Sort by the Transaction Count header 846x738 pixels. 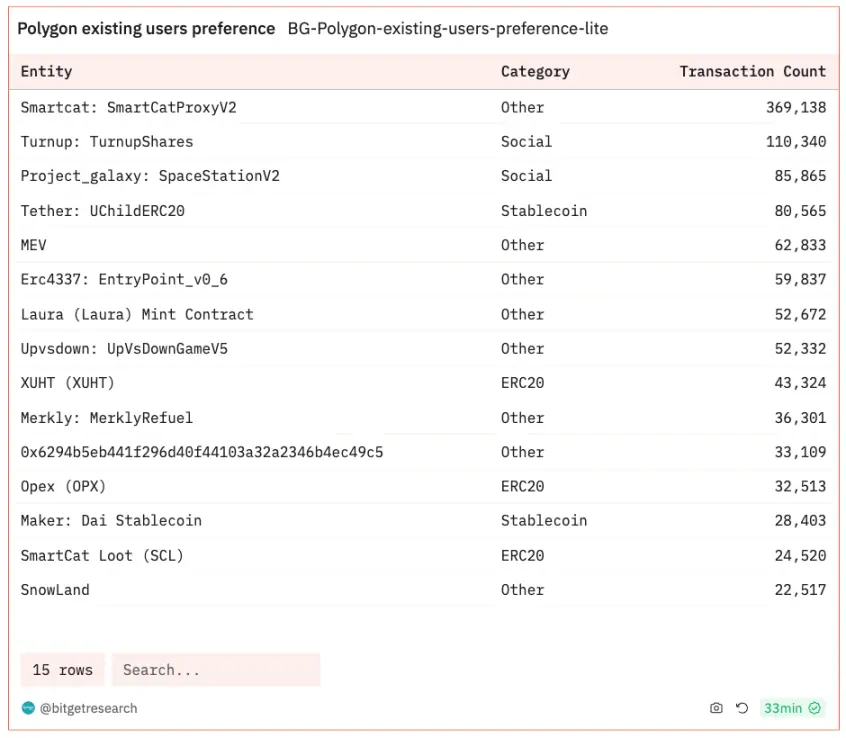pyautogui.click(x=752, y=72)
